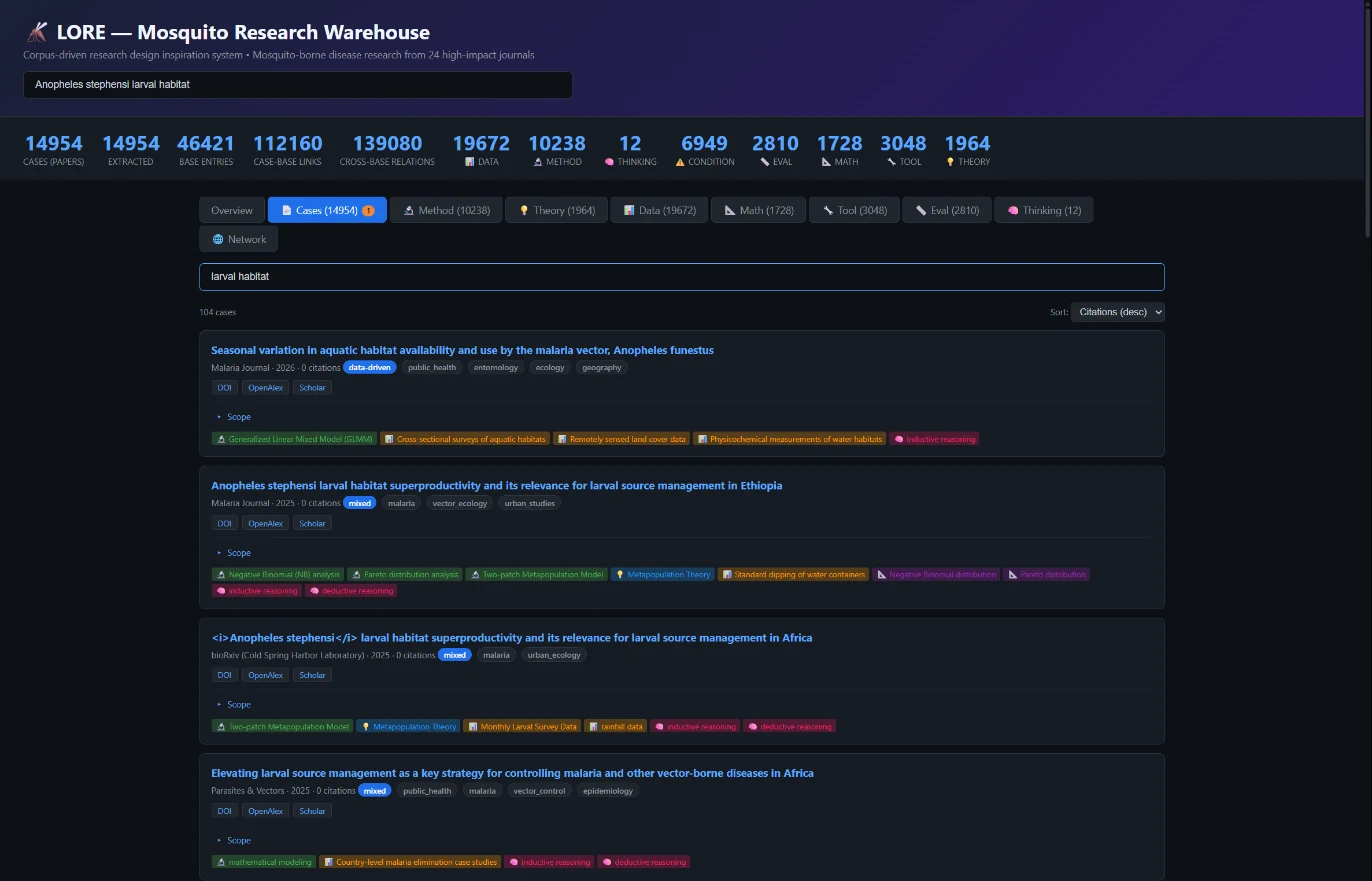Select the Generalized Linear Mixed Model tag
This screenshot has height=881, width=1372.
click(x=294, y=439)
